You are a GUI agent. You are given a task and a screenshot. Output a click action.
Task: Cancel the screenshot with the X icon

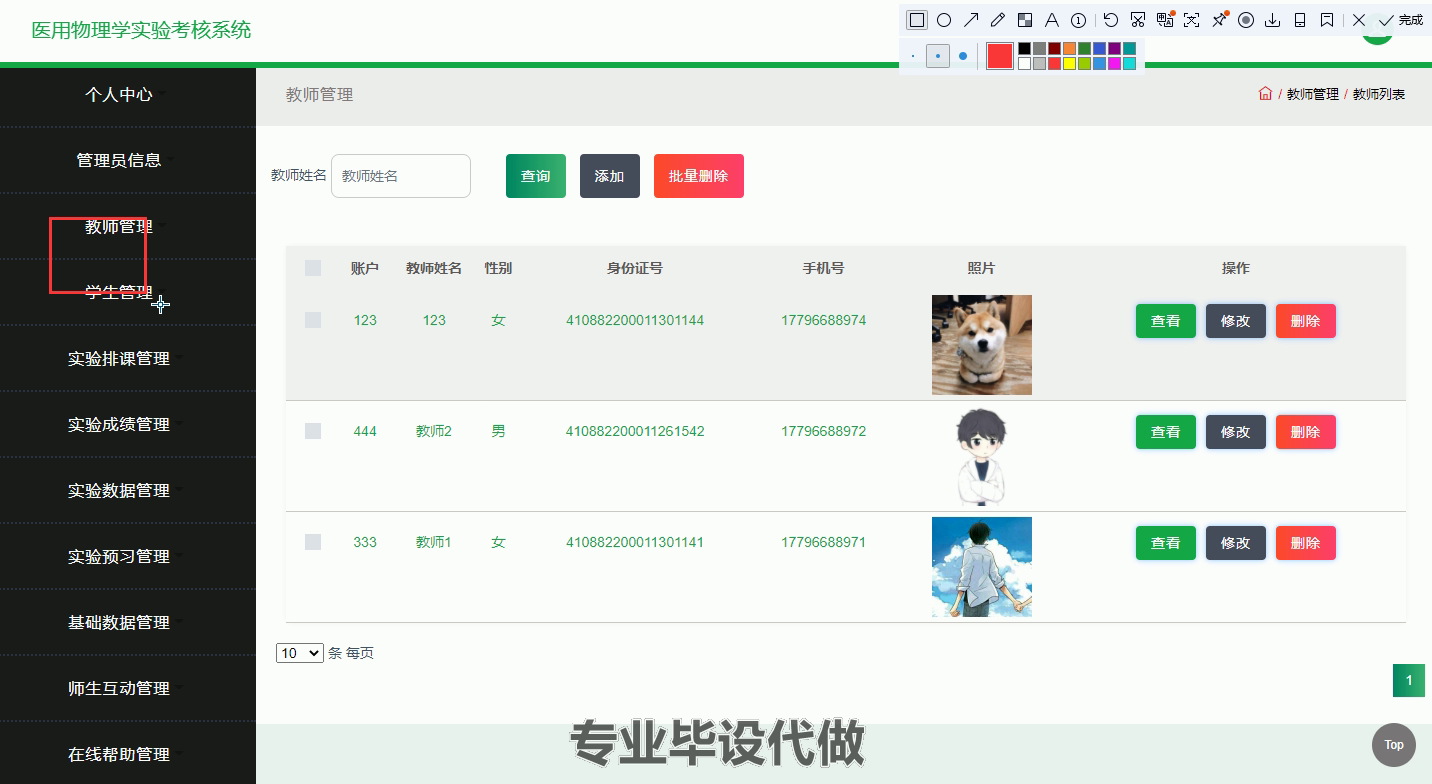(x=1359, y=20)
